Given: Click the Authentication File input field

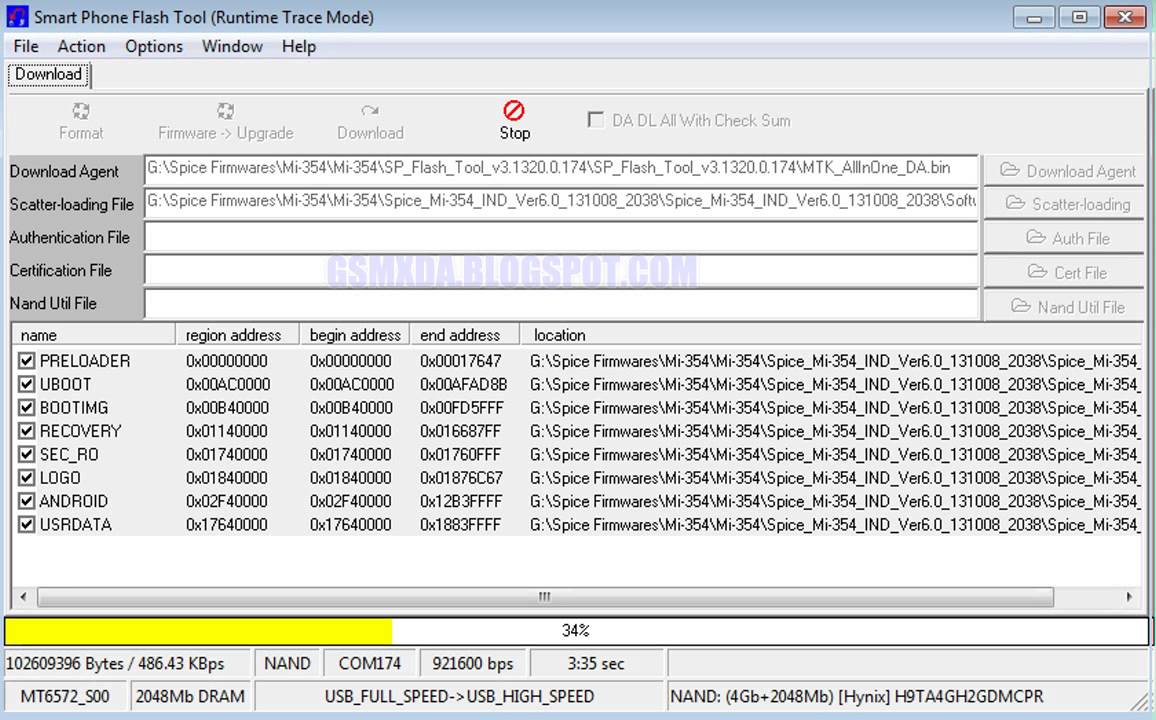Looking at the screenshot, I should coord(561,237).
